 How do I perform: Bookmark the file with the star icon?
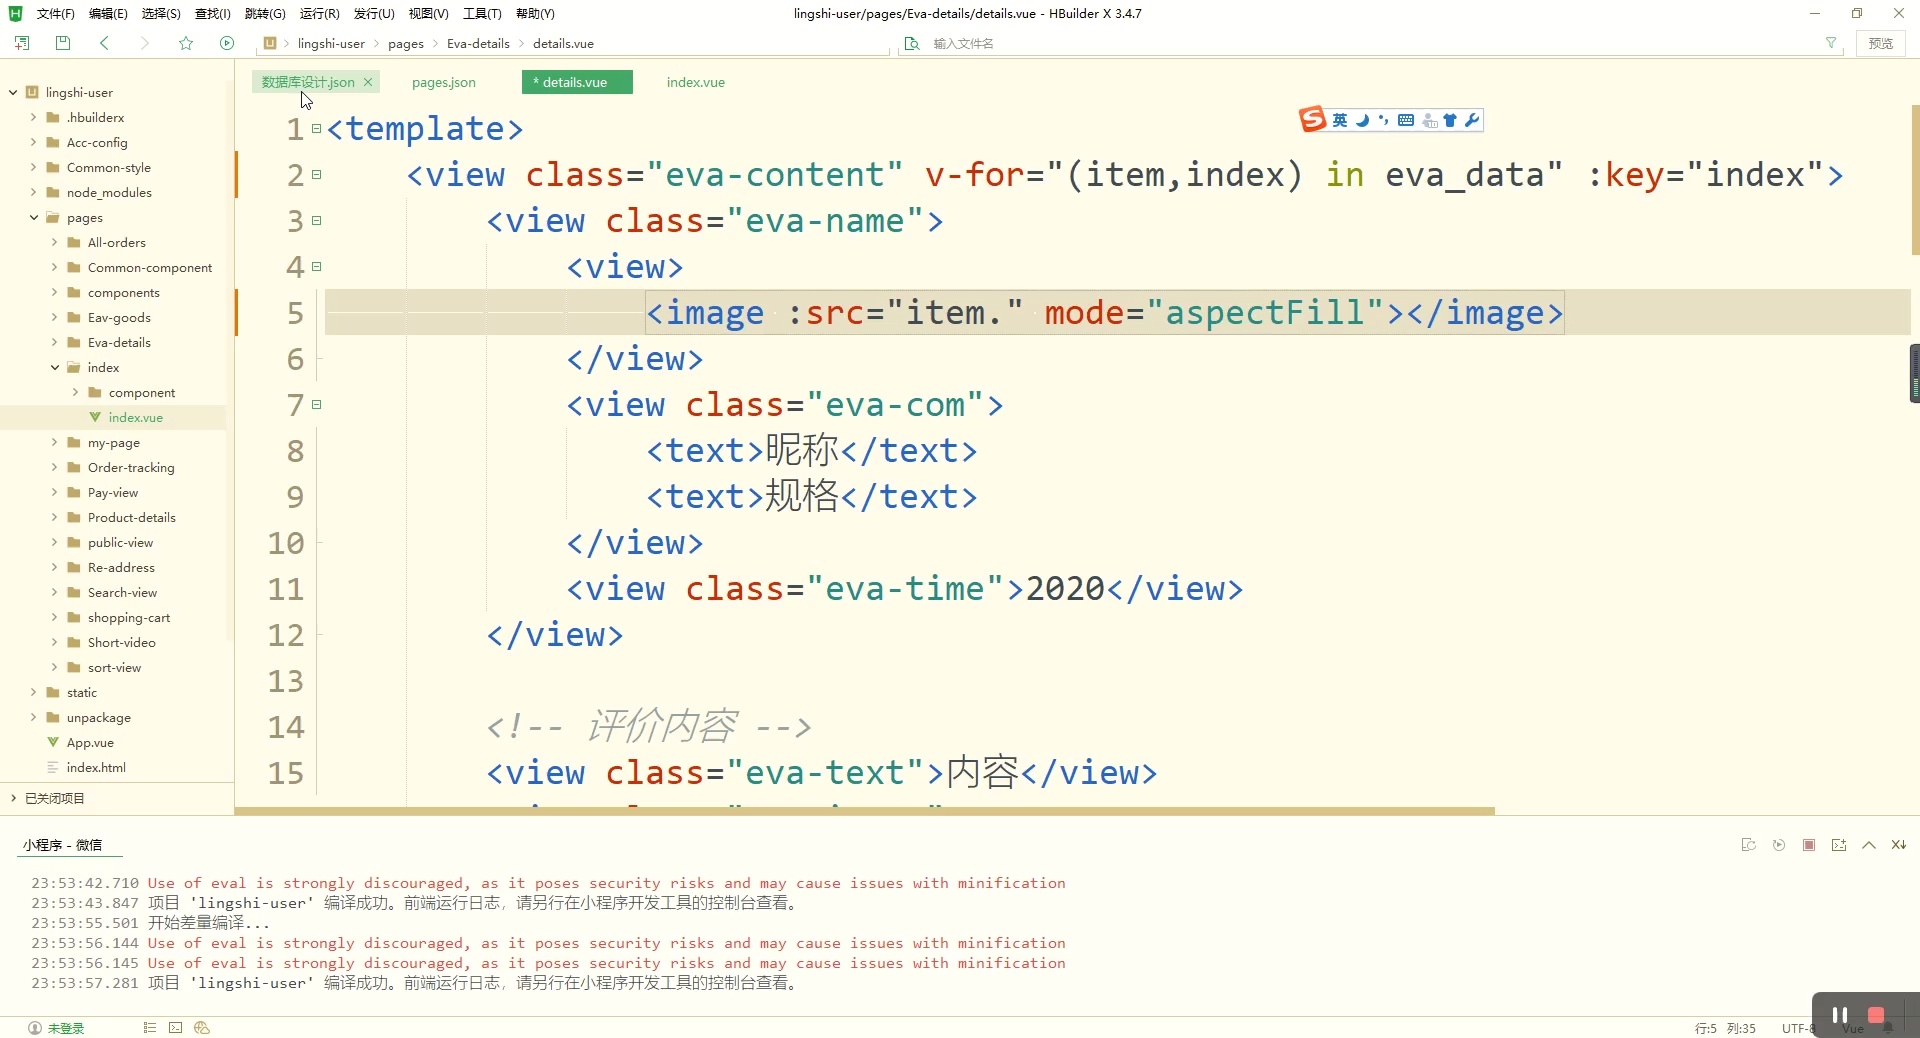pos(186,43)
